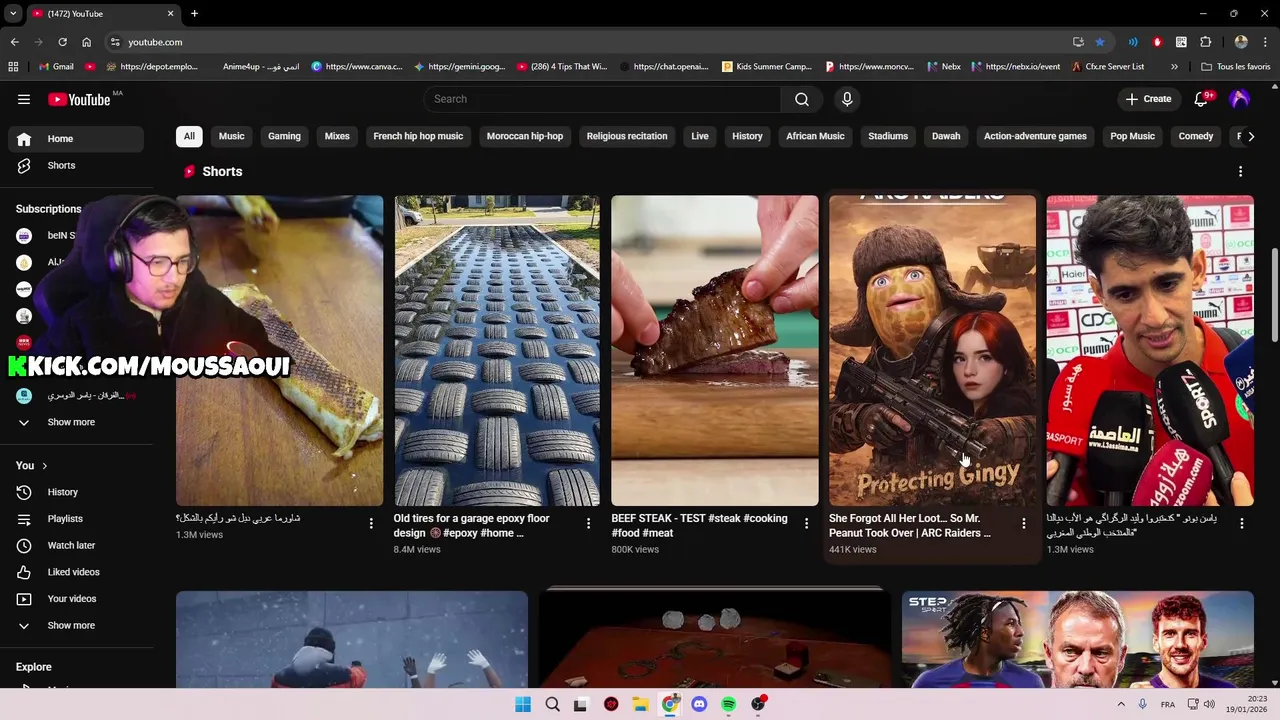Activate voice search microphone
The width and height of the screenshot is (1280, 720).
click(x=847, y=99)
